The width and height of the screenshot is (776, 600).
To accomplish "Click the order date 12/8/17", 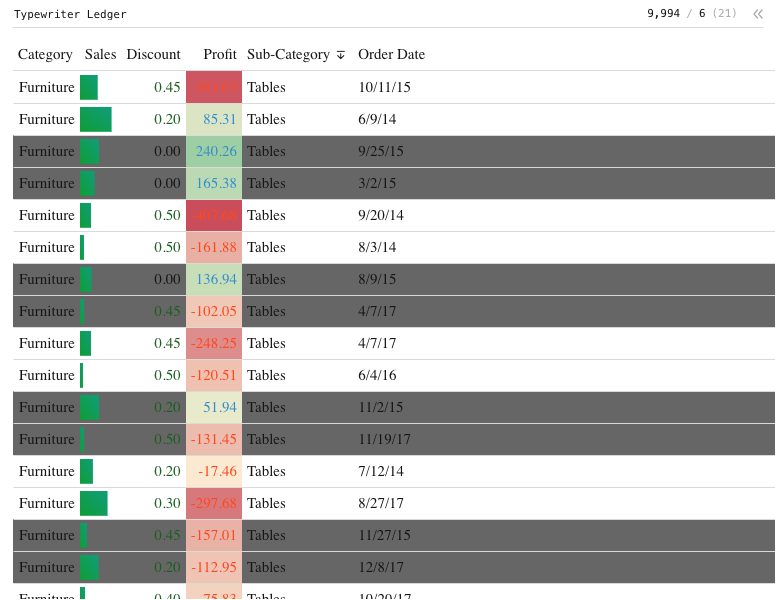I will coord(381,567).
